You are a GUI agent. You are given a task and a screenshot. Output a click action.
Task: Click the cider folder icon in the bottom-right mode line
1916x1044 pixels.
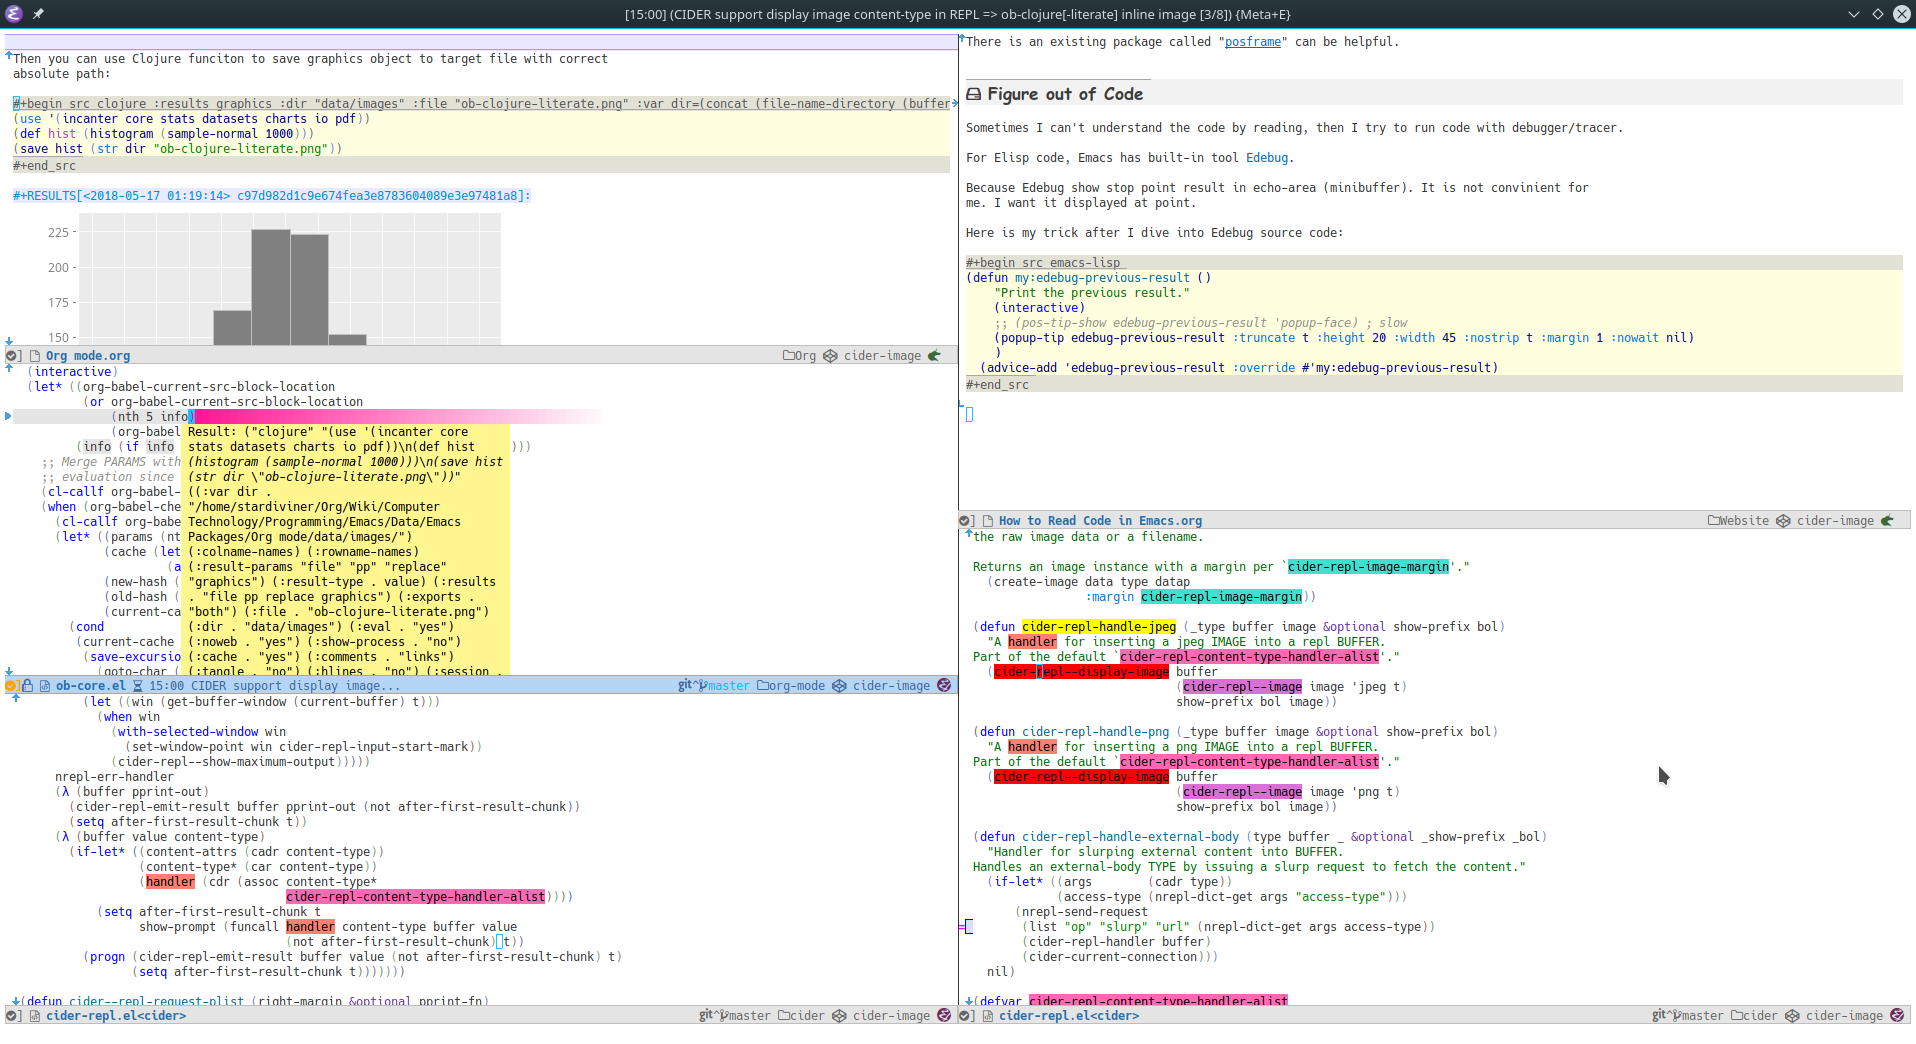[1737, 1016]
